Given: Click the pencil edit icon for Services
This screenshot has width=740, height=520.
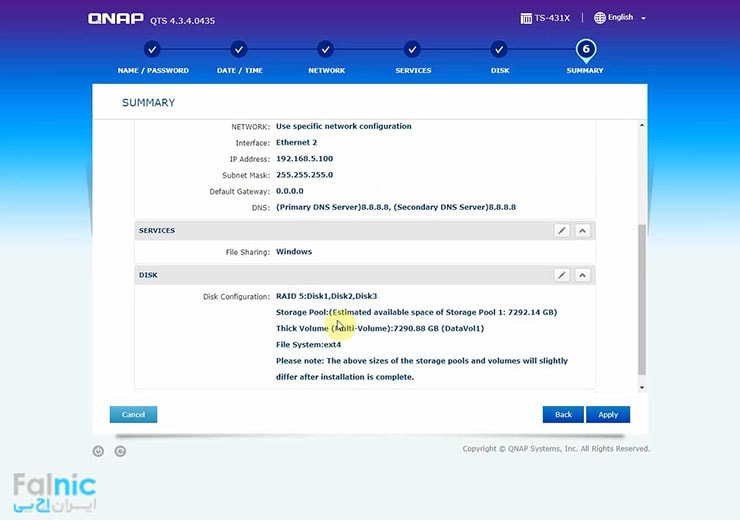Looking at the screenshot, I should click(x=562, y=231).
